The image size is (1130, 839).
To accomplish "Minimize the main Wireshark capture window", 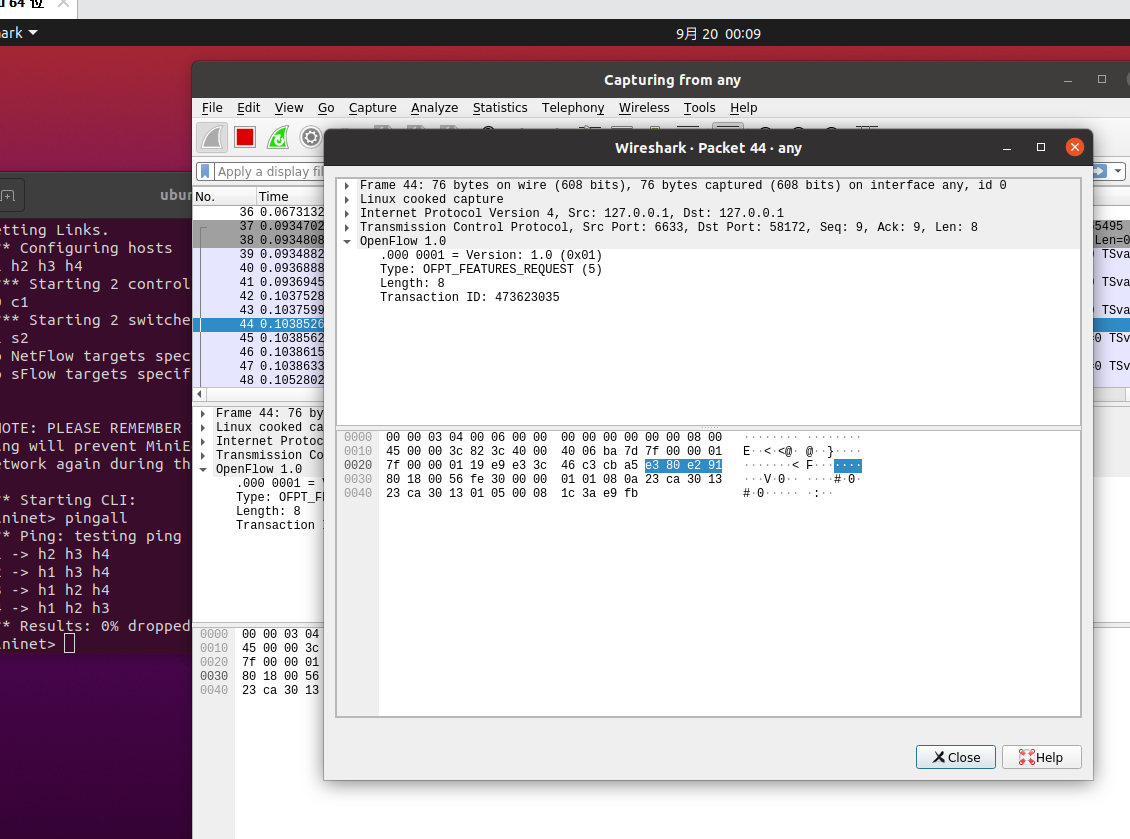I will point(1068,80).
